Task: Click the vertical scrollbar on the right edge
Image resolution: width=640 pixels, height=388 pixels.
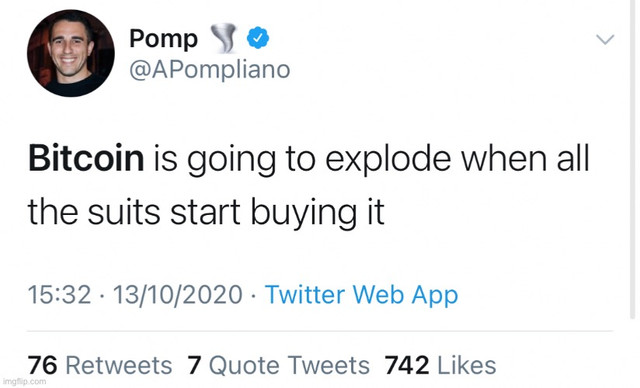Action: point(633,159)
